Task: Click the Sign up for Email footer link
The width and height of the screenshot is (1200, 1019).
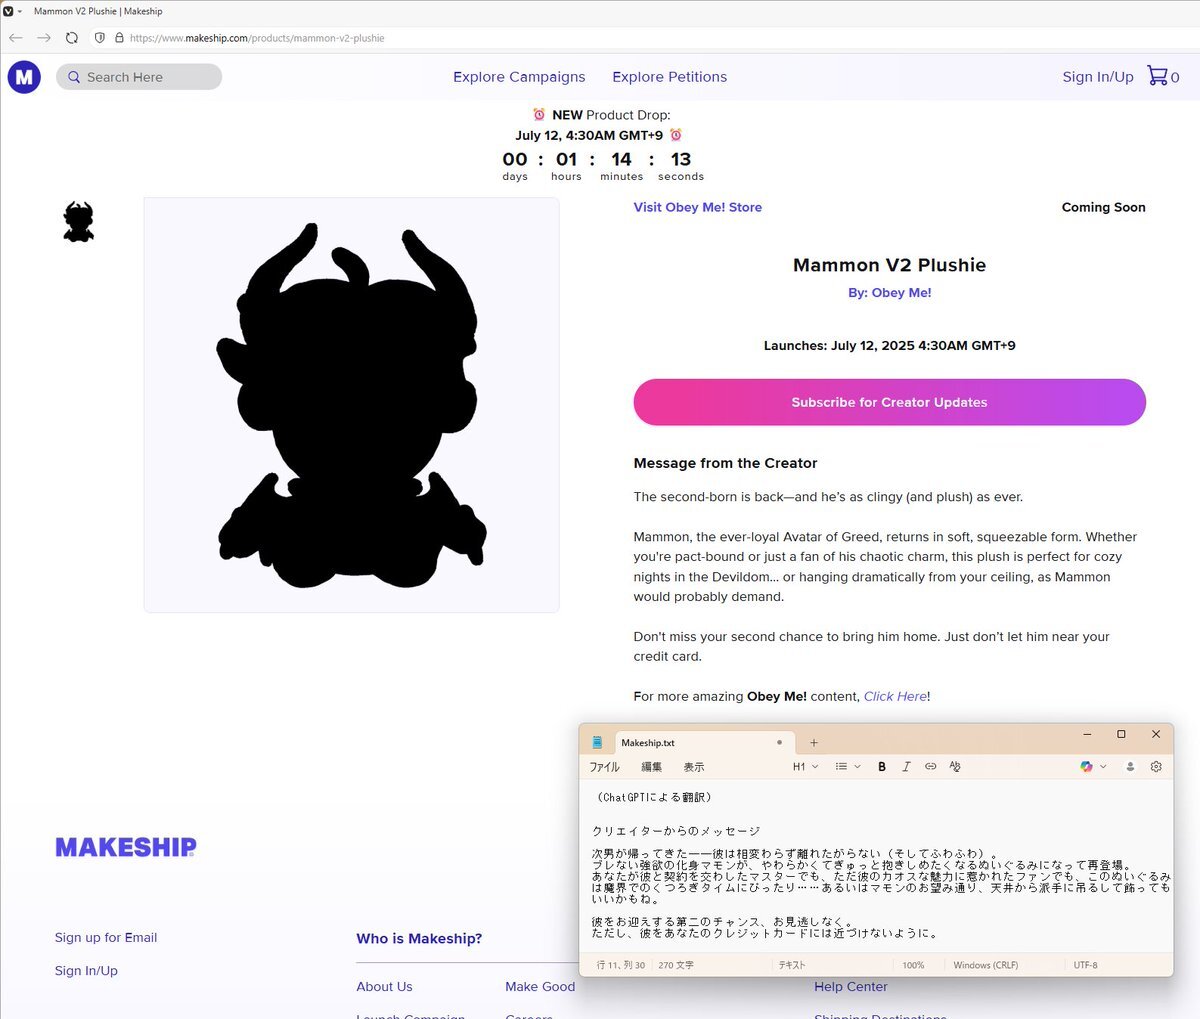Action: (106, 937)
